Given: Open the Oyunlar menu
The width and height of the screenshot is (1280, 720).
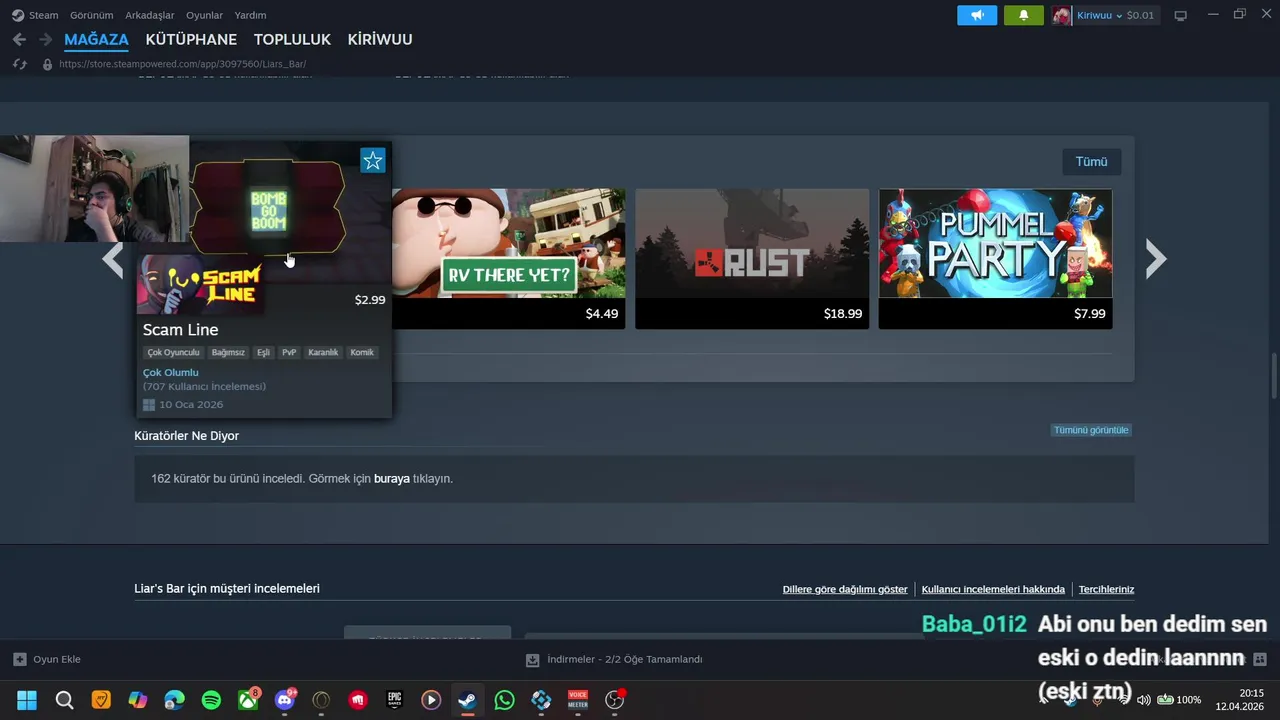Looking at the screenshot, I should [204, 15].
